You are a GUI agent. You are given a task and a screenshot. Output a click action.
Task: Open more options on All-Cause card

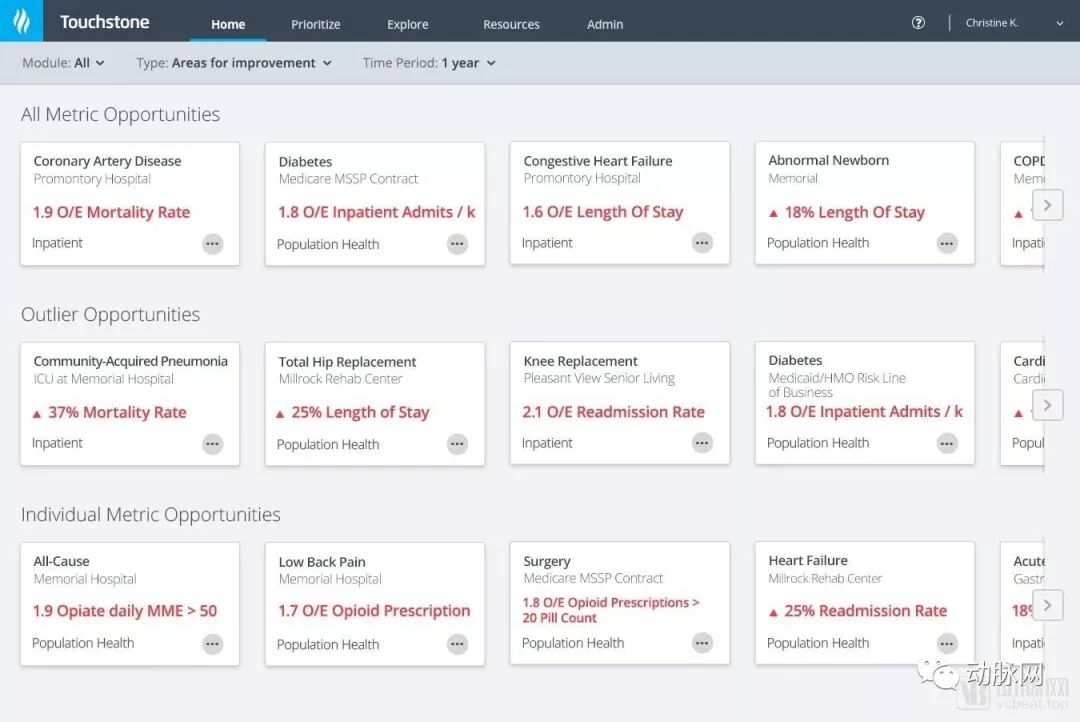click(212, 644)
